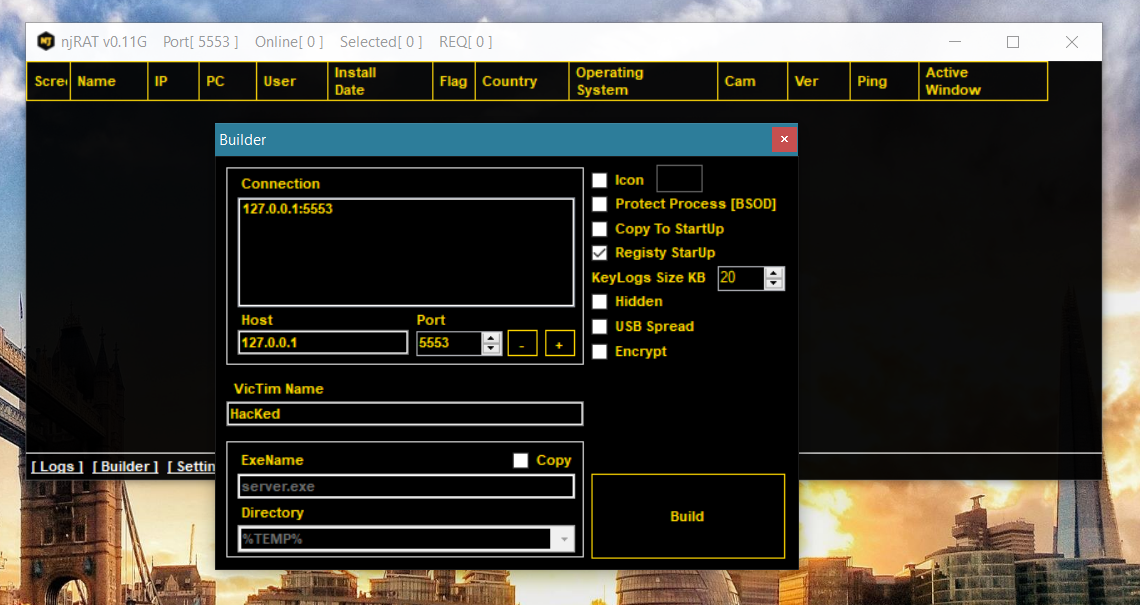Tick the Copy checkbox beside ExeName
The height and width of the screenshot is (605, 1140).
click(521, 460)
